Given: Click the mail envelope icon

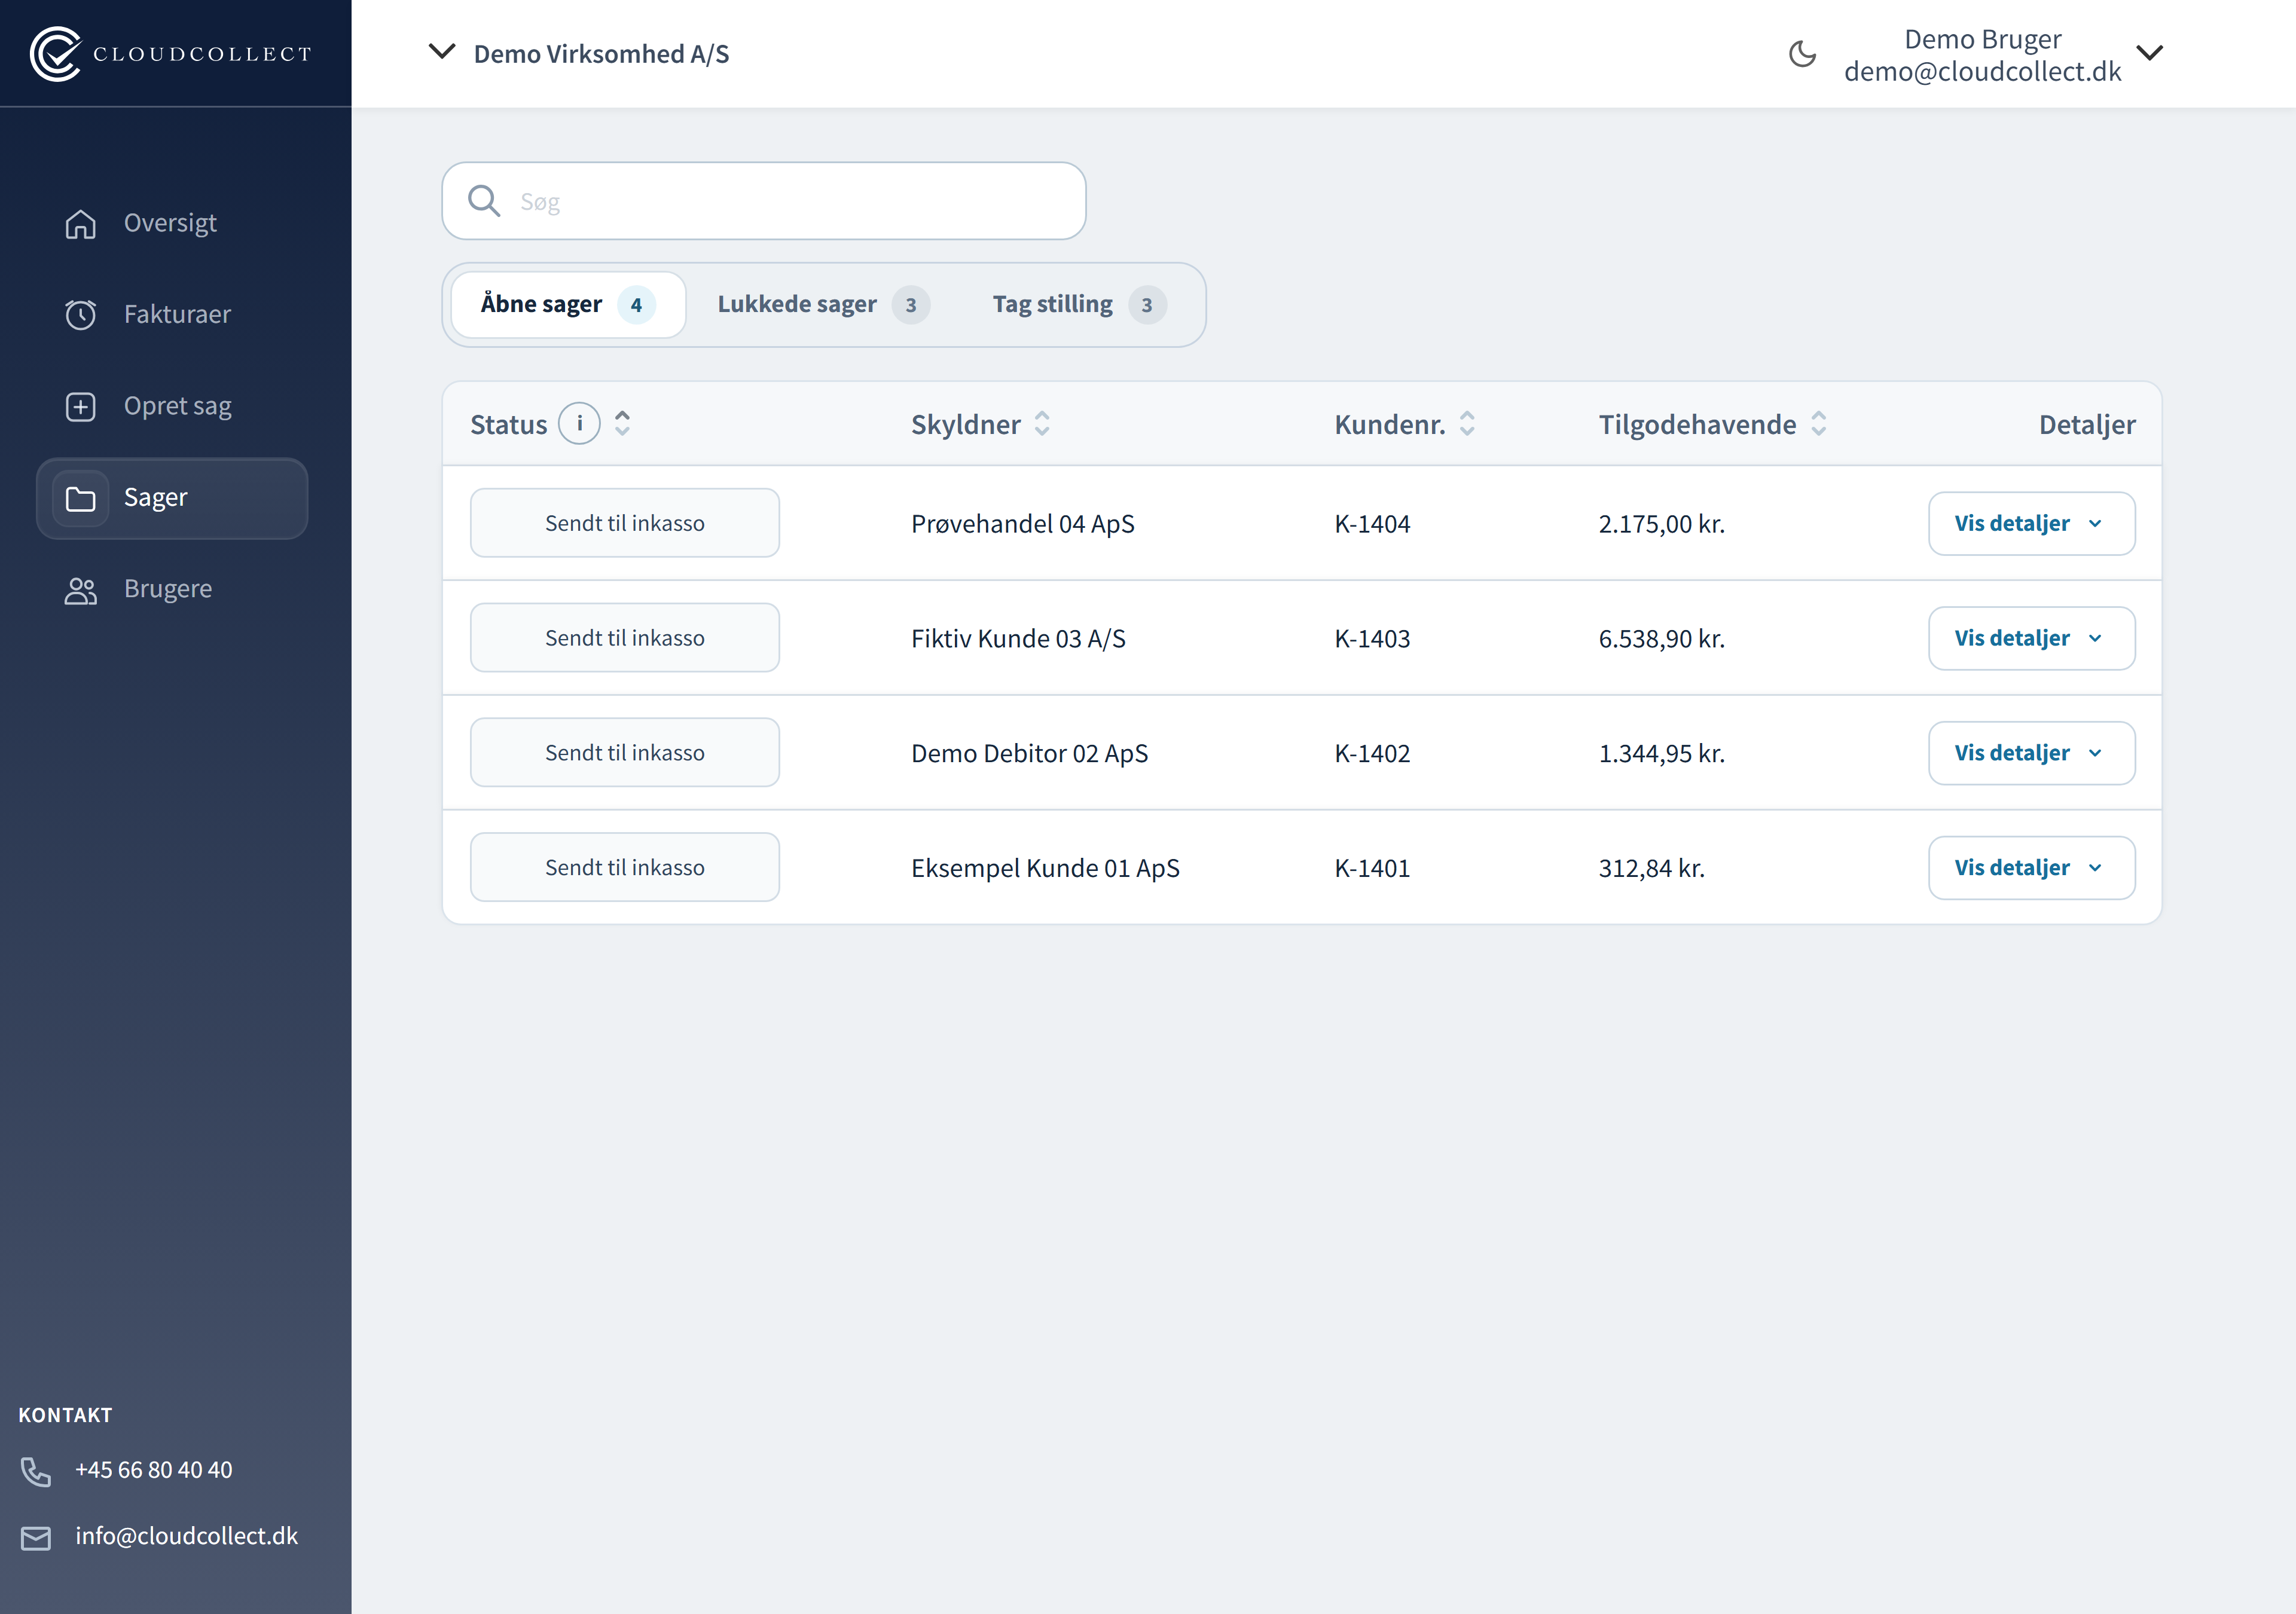Looking at the screenshot, I should pyautogui.click(x=36, y=1537).
